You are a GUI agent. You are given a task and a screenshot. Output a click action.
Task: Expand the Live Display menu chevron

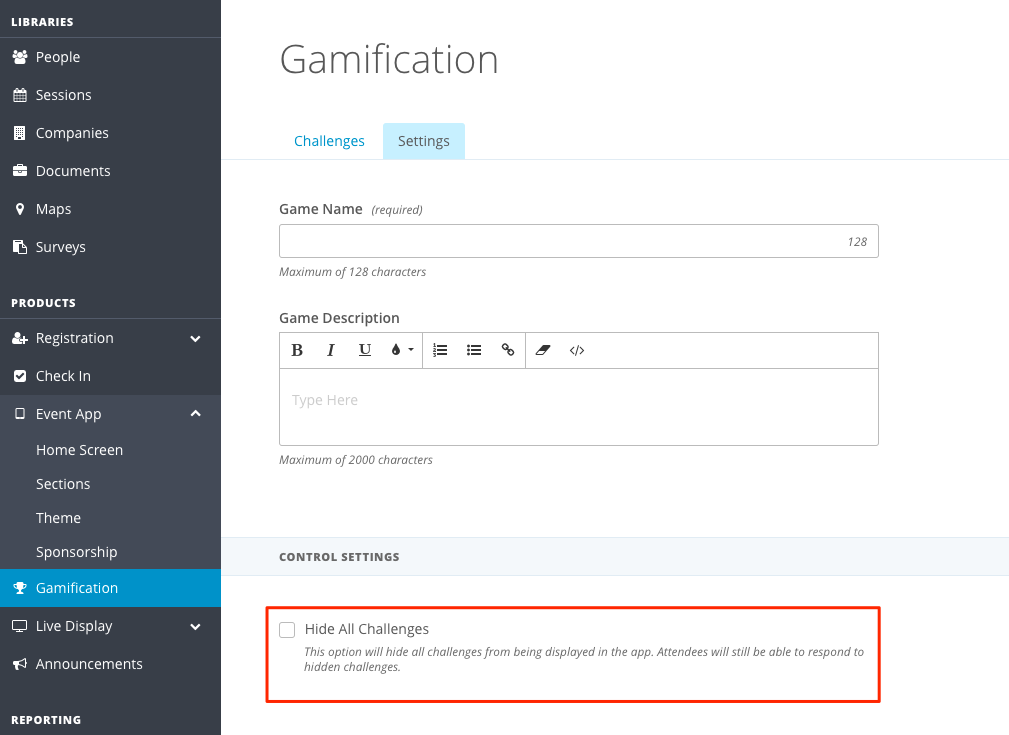[196, 626]
